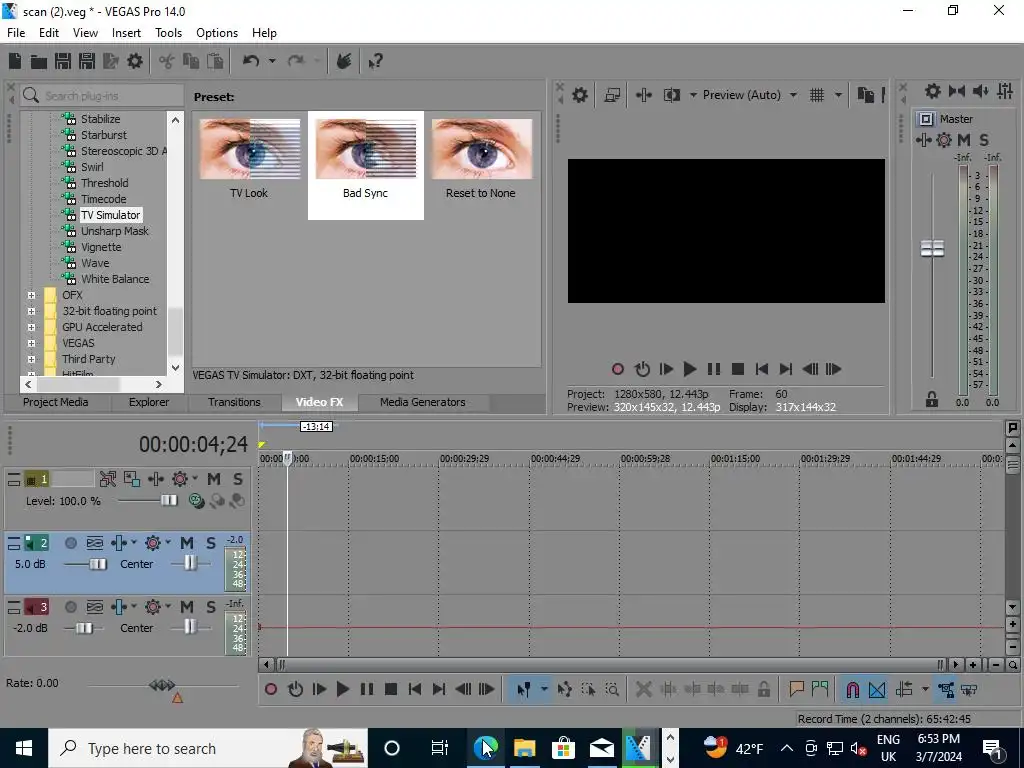Select the Reset to None preset
This screenshot has height=768, width=1024.
coord(481,159)
